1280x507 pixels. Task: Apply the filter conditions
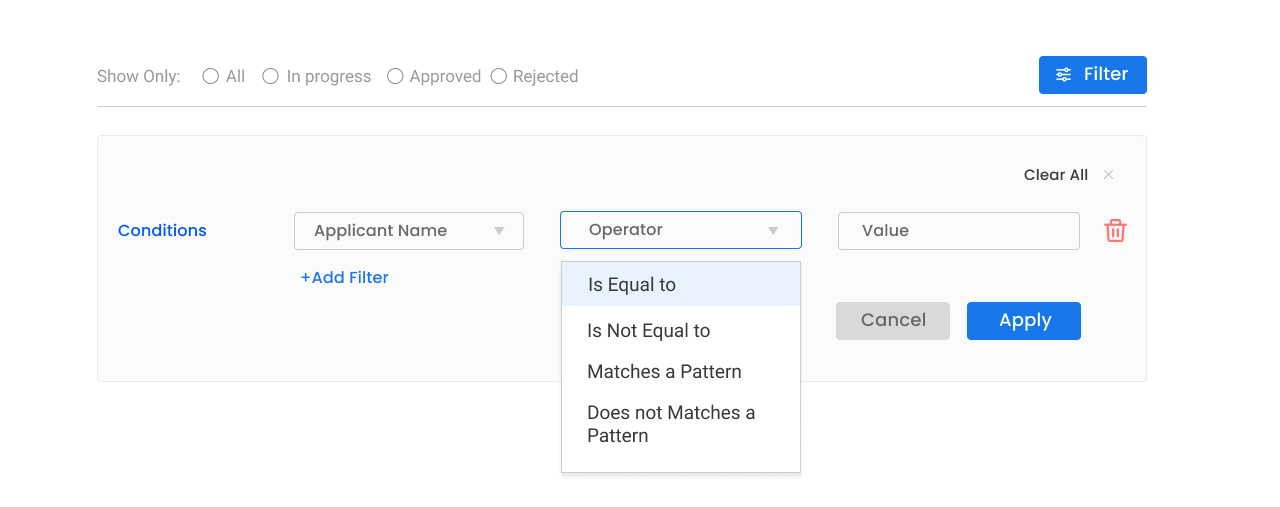[1023, 321]
